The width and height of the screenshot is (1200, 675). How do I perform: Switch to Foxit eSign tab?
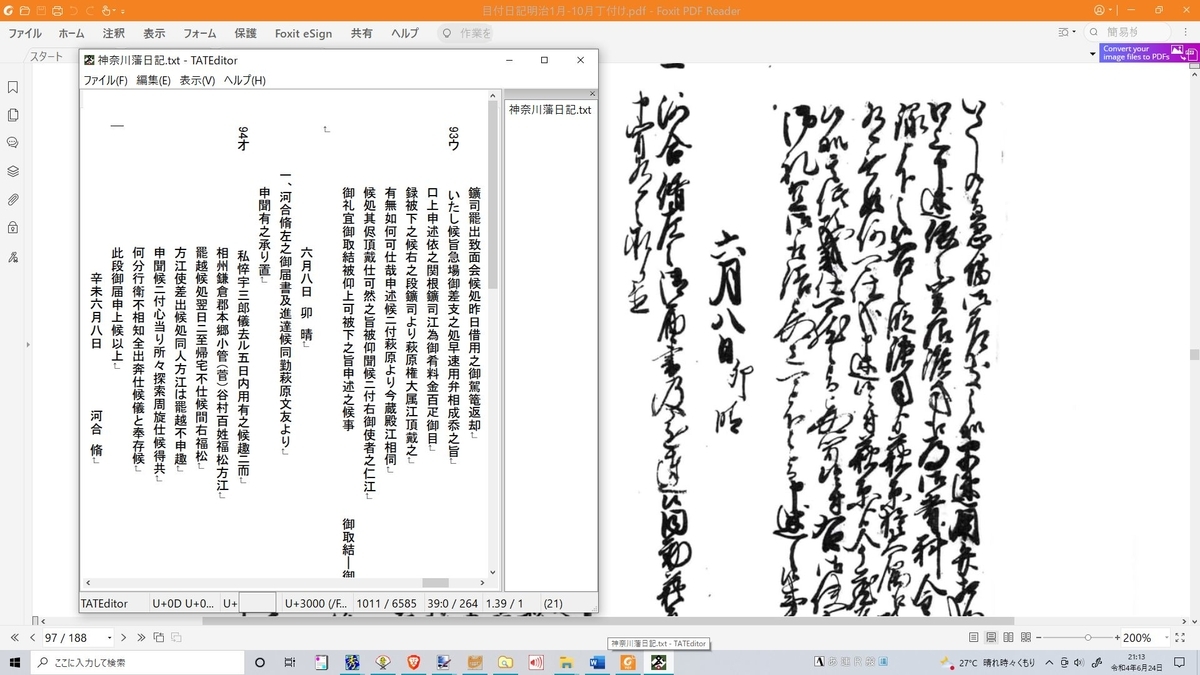303,33
